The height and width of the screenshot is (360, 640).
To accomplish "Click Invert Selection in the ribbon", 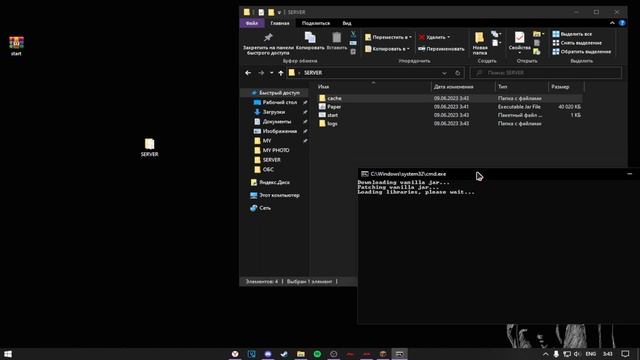I will coord(582,52).
